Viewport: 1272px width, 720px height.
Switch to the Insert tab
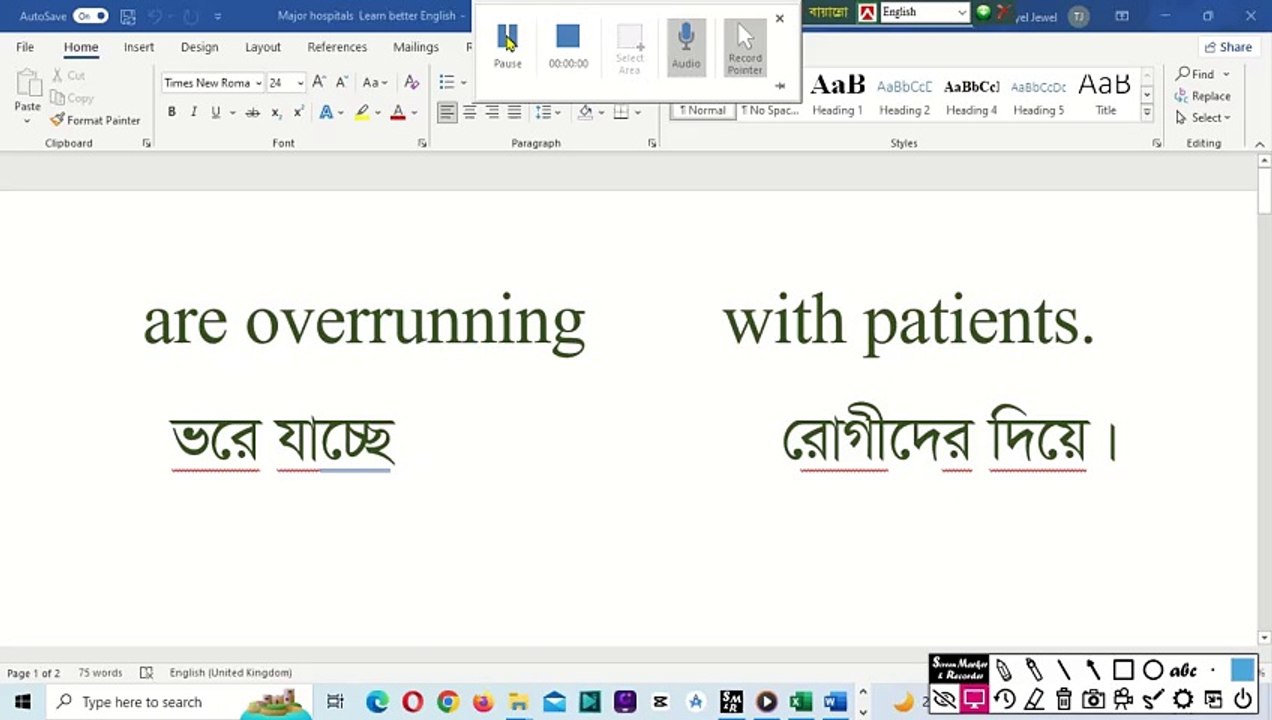tap(139, 47)
